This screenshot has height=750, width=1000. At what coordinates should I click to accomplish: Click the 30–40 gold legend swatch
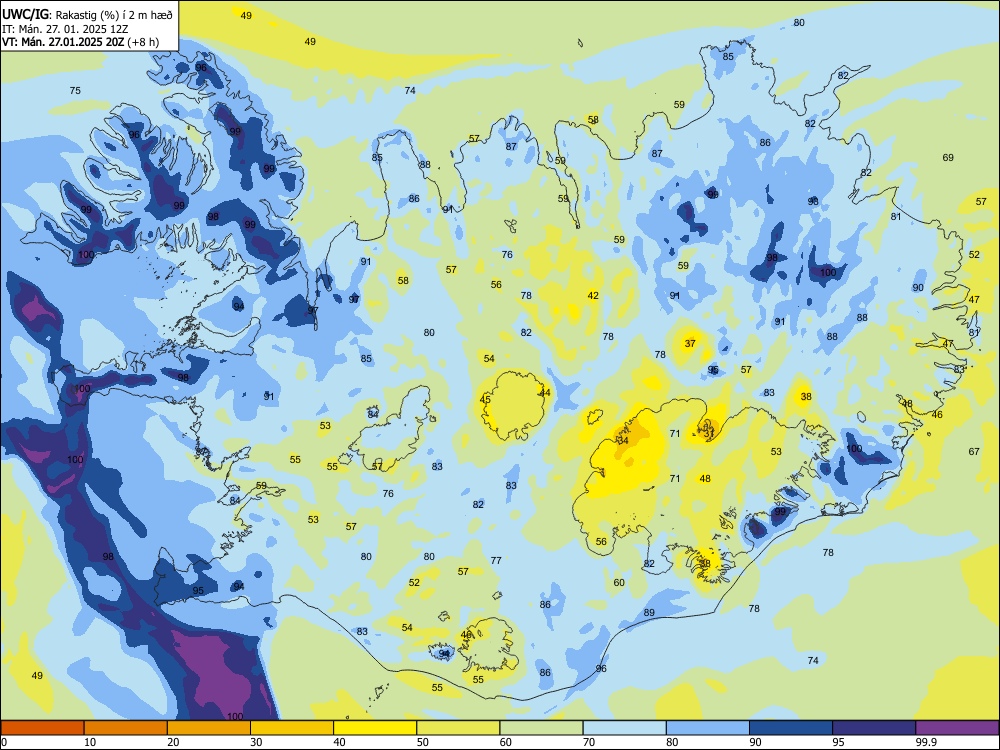coord(291,728)
